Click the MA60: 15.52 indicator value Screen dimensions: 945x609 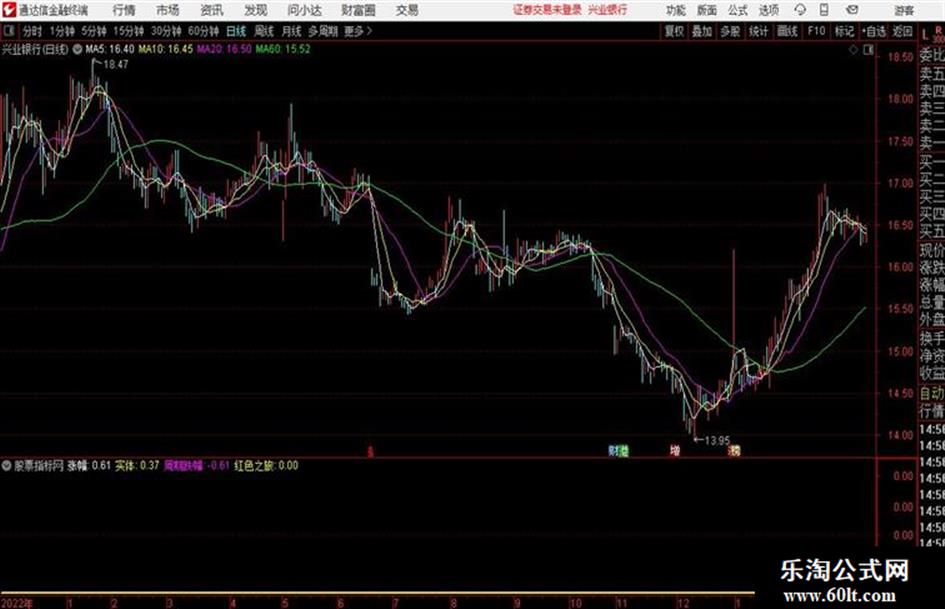(283, 49)
